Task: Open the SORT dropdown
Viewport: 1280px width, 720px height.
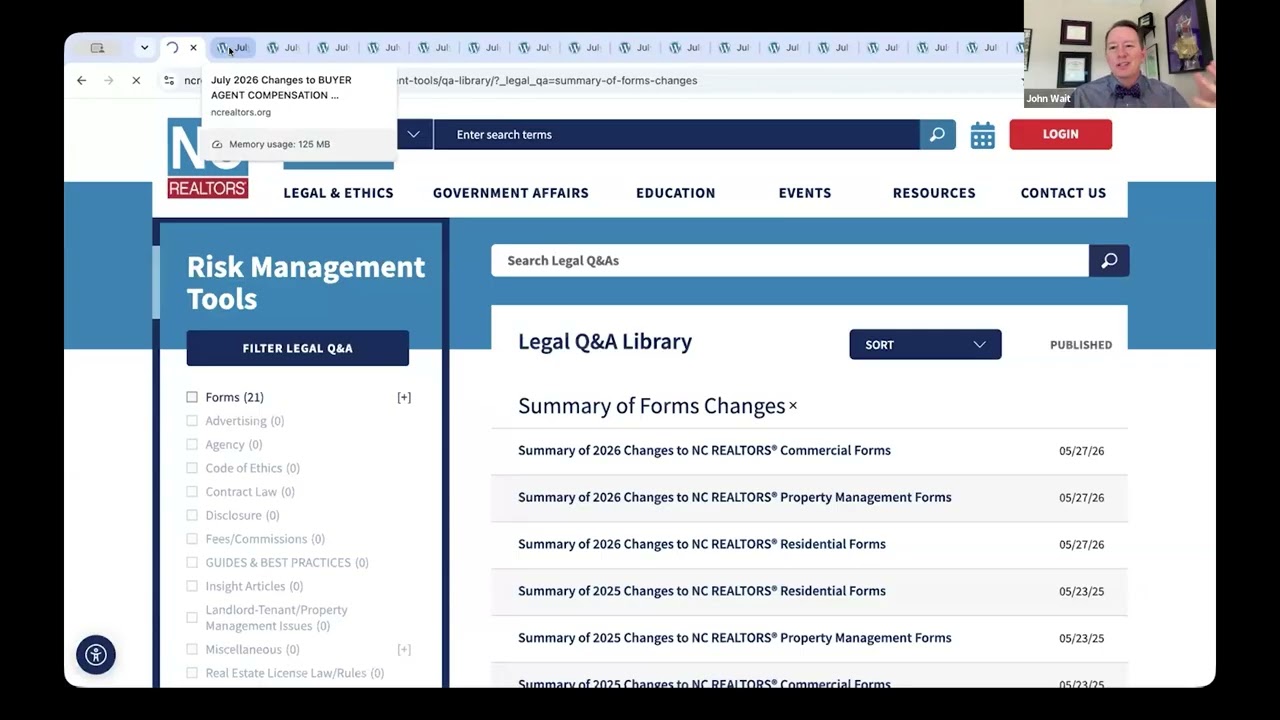Action: 925,345
